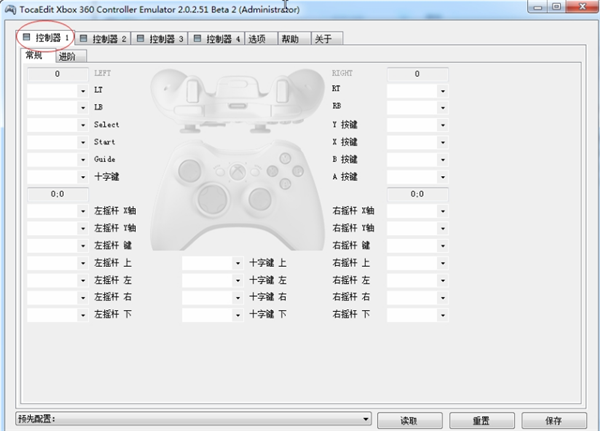Select the 常规 sub-tab
Image resolution: width=600 pixels, height=431 pixels.
coord(38,55)
